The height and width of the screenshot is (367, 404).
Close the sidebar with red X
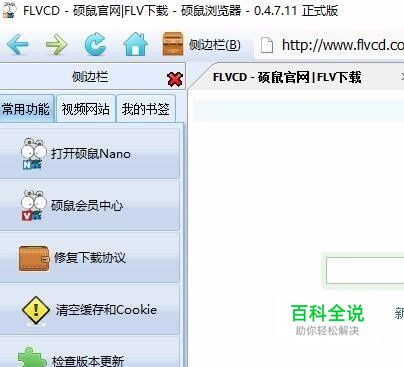click(175, 79)
